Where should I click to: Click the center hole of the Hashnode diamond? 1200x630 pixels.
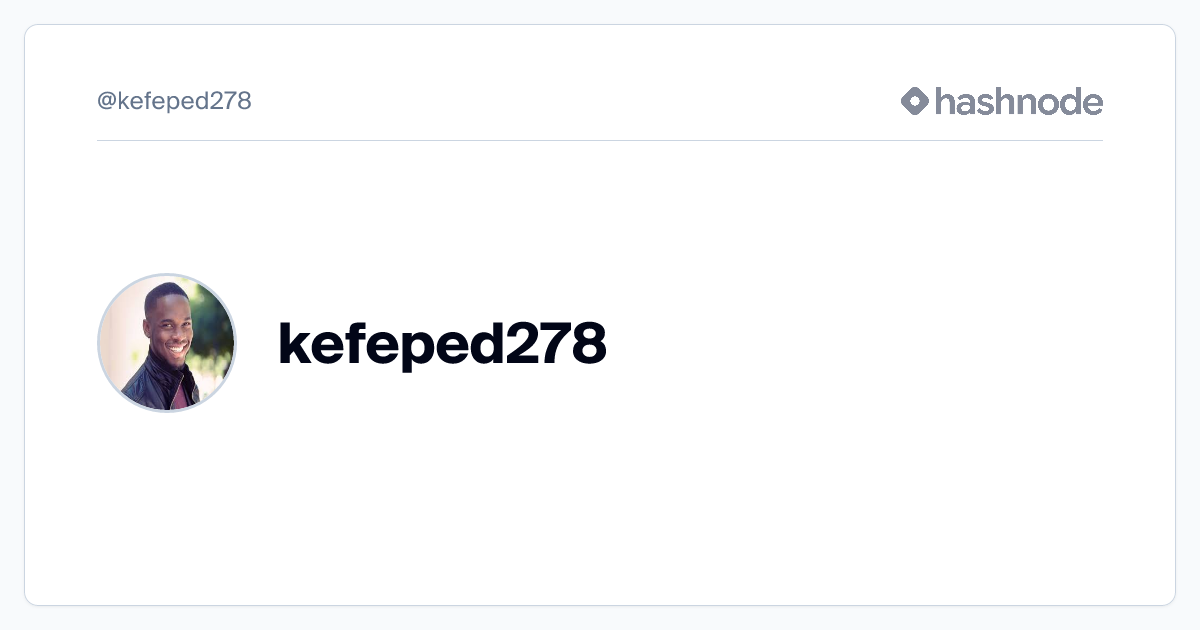tap(915, 101)
